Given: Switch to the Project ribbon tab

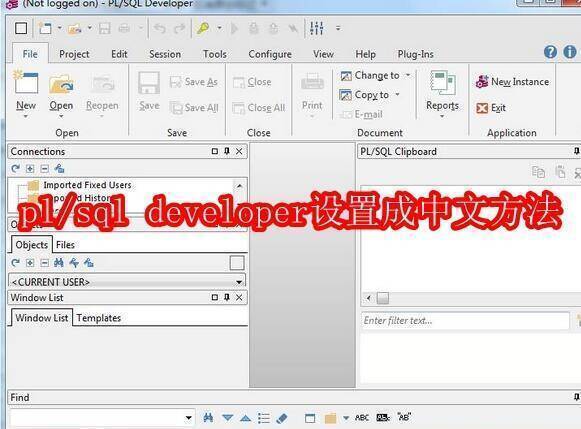Looking at the screenshot, I should tap(74, 54).
